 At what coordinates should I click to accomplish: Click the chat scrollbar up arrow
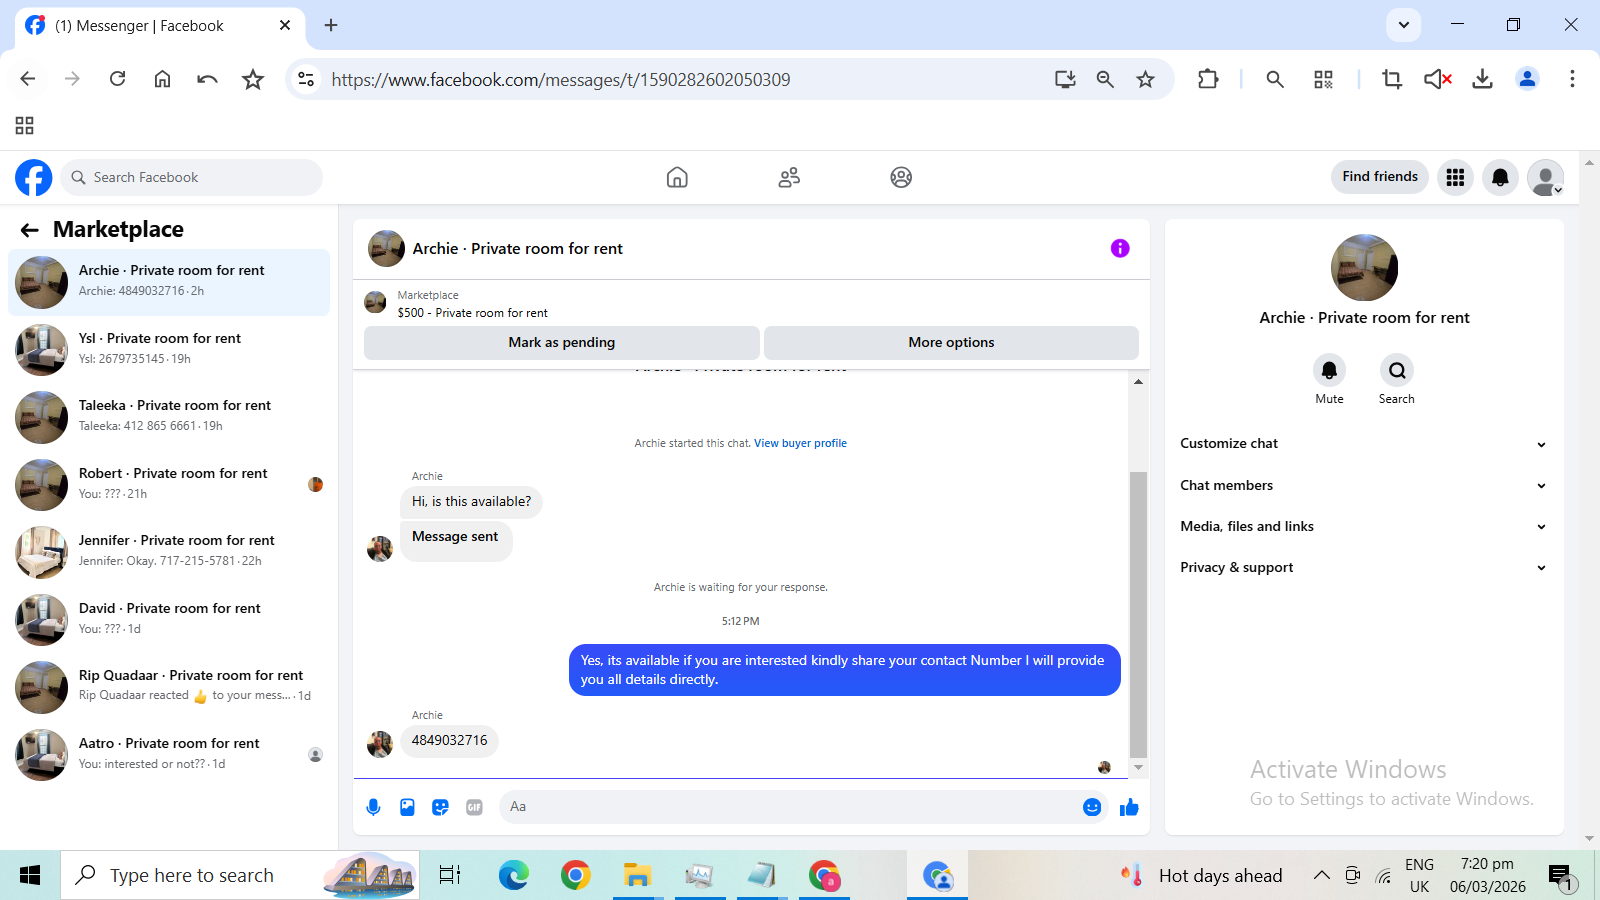(x=1138, y=382)
